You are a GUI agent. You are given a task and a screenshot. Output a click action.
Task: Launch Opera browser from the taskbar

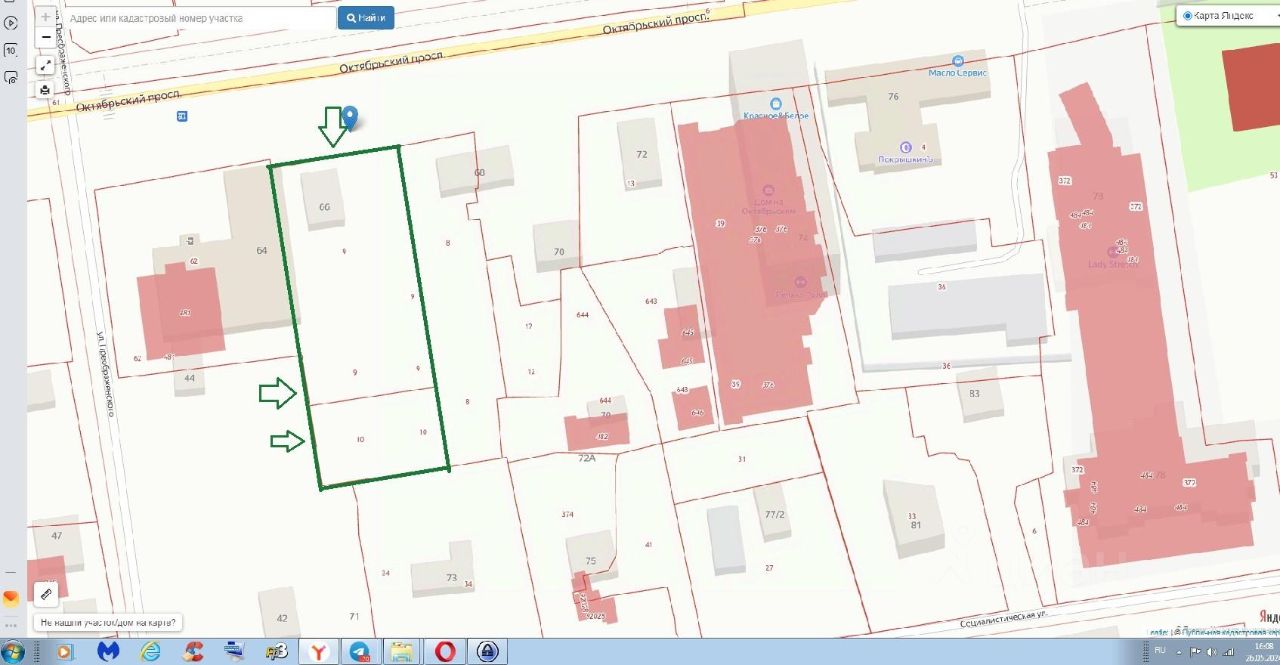(x=445, y=651)
